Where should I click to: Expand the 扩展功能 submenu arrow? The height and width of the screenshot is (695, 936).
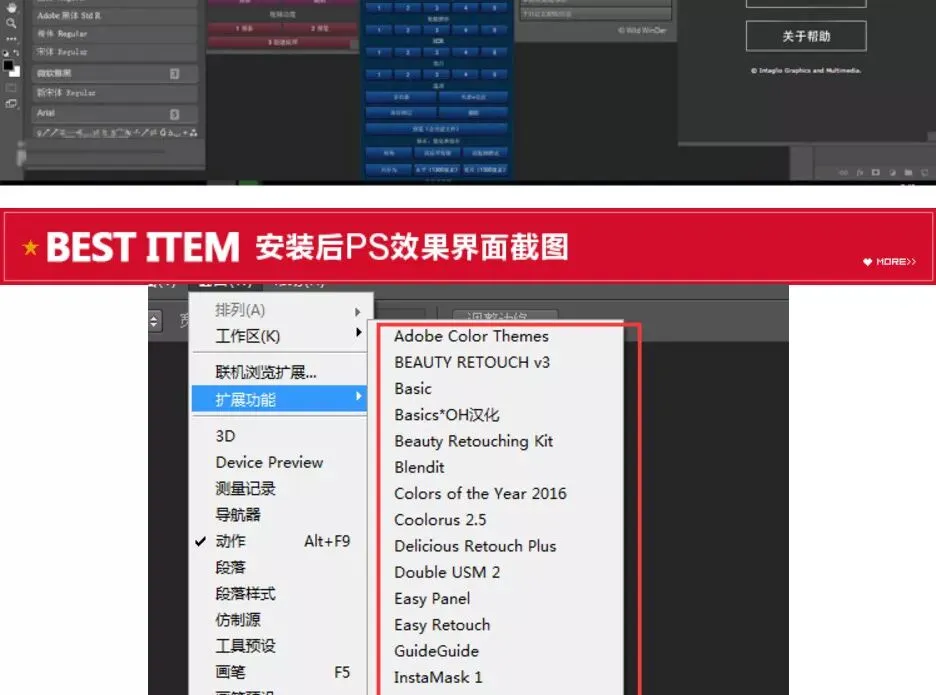[358, 396]
